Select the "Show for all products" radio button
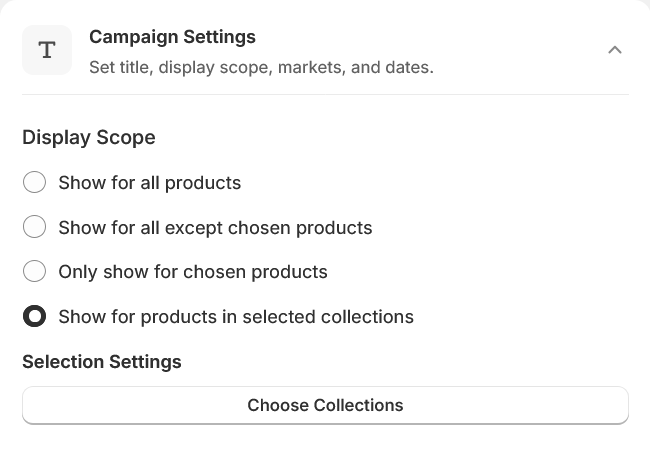 (x=34, y=183)
